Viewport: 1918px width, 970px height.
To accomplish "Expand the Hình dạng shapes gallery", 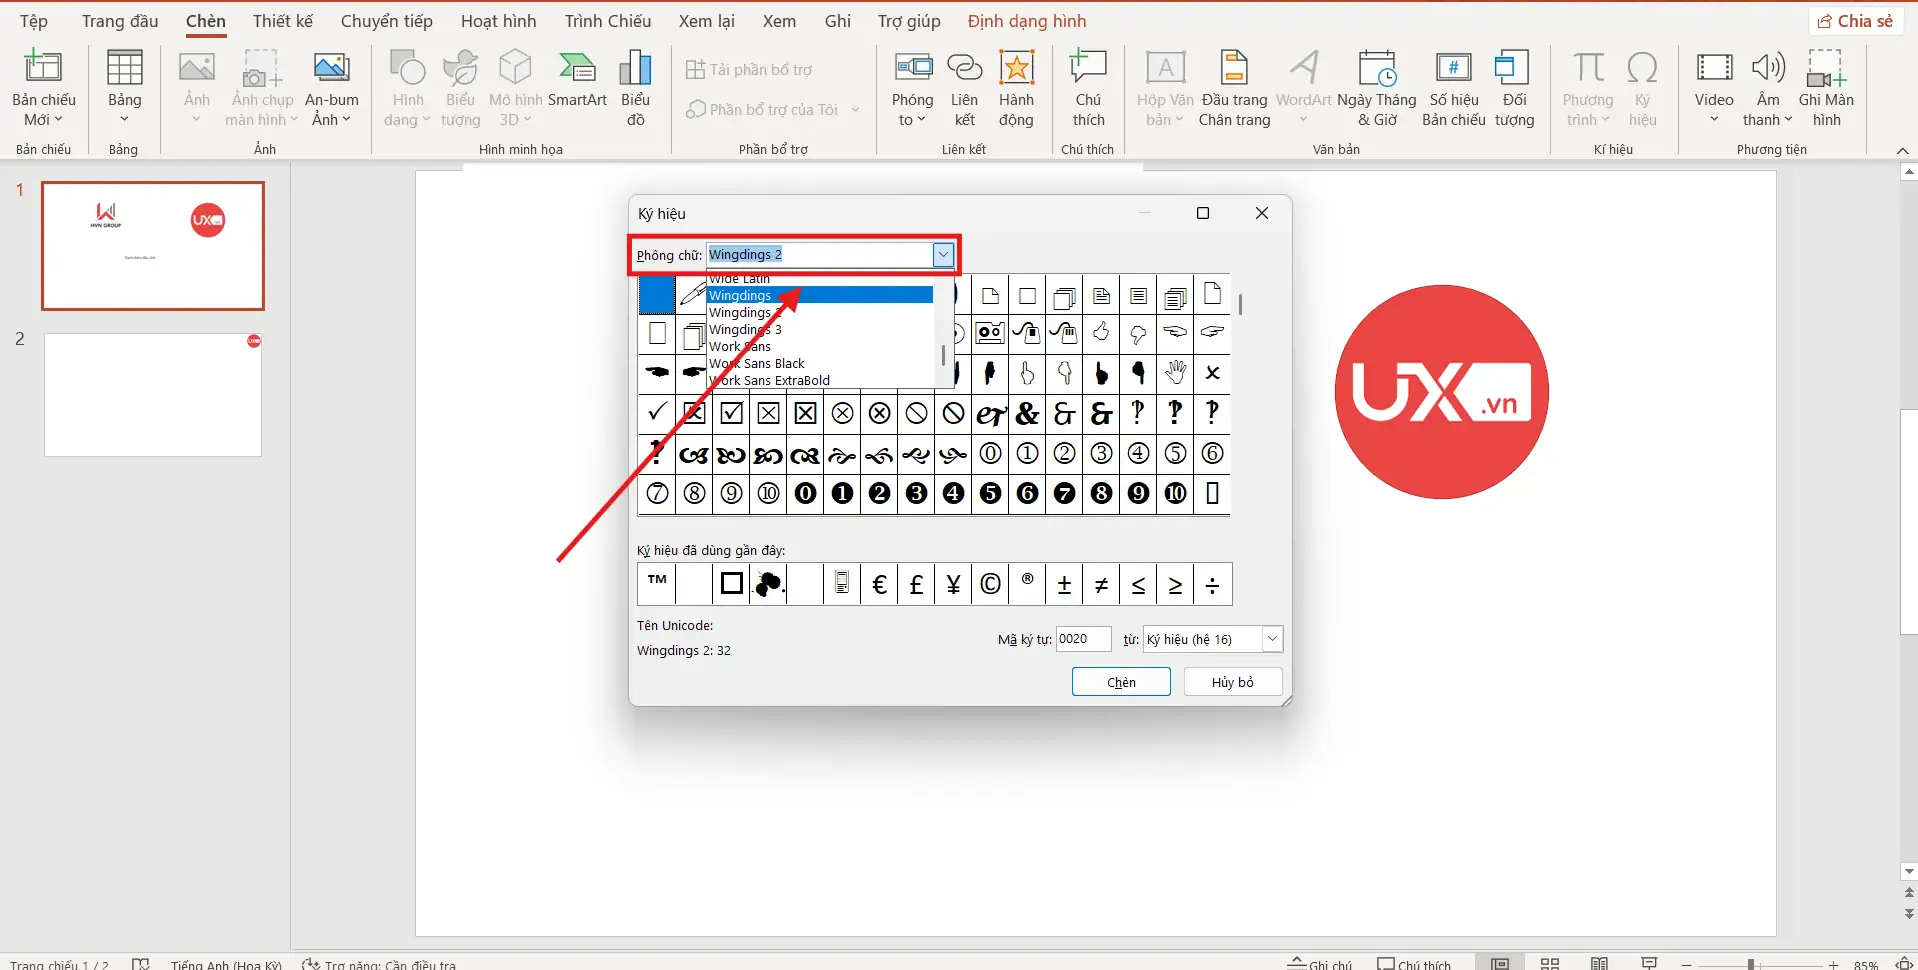I will 407,89.
